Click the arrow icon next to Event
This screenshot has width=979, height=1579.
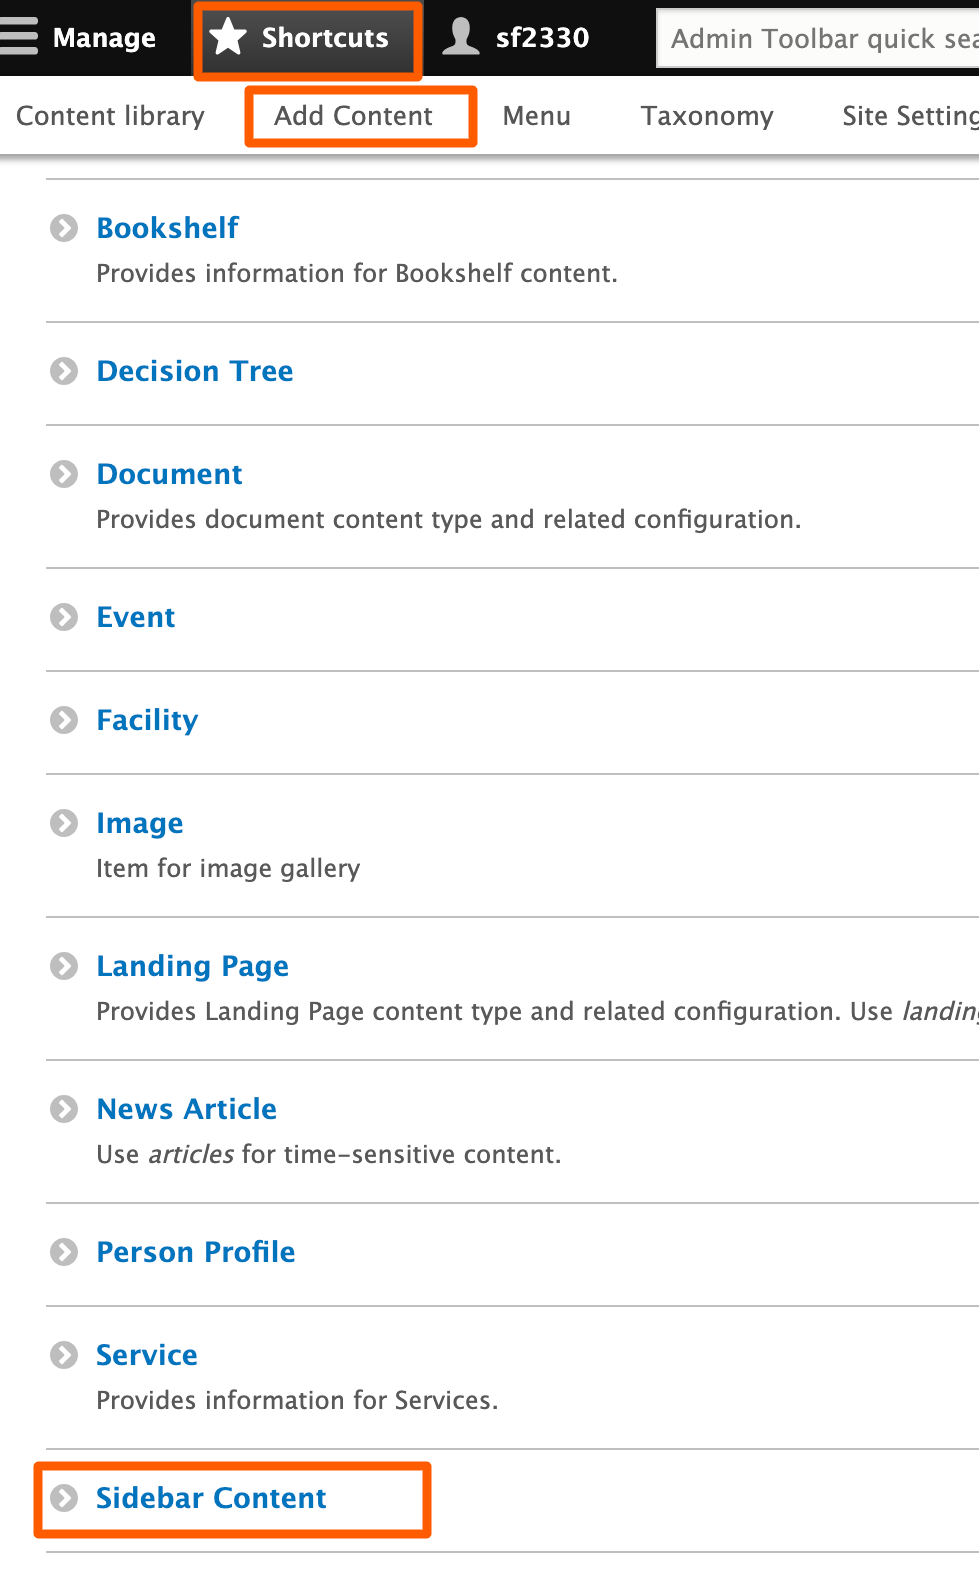(x=64, y=617)
